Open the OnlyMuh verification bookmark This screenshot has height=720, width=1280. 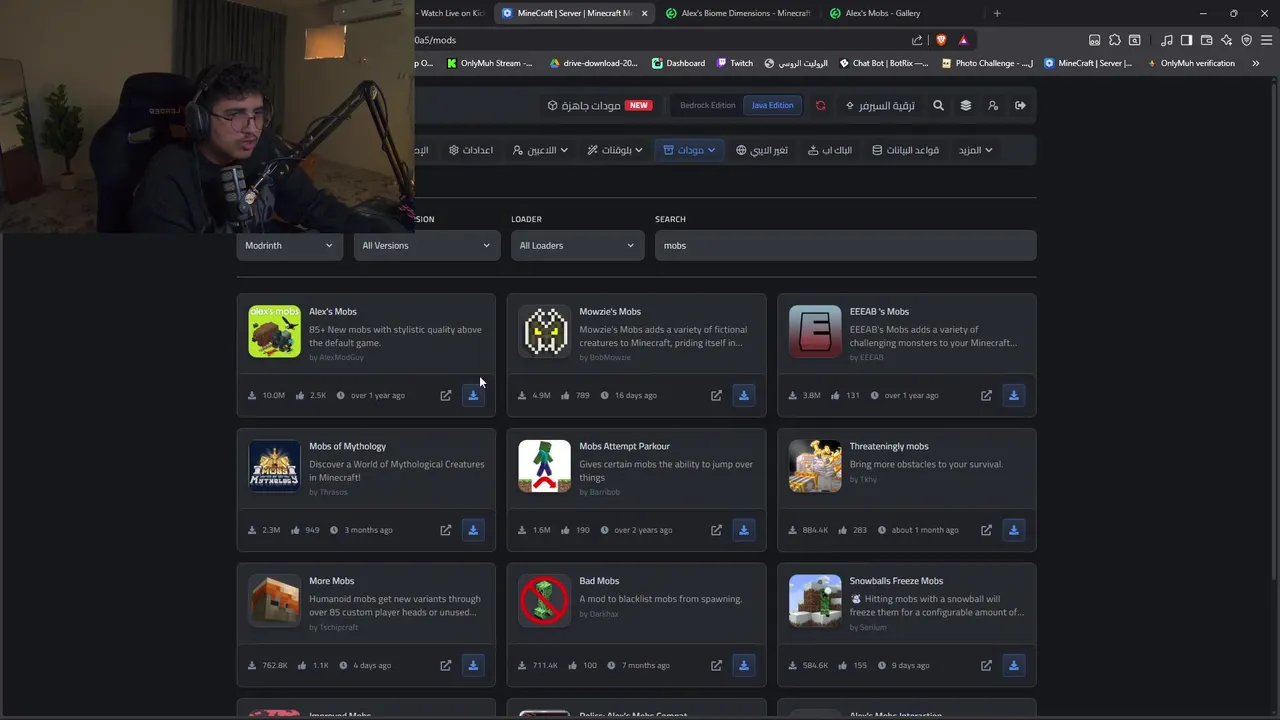pyautogui.click(x=1191, y=63)
